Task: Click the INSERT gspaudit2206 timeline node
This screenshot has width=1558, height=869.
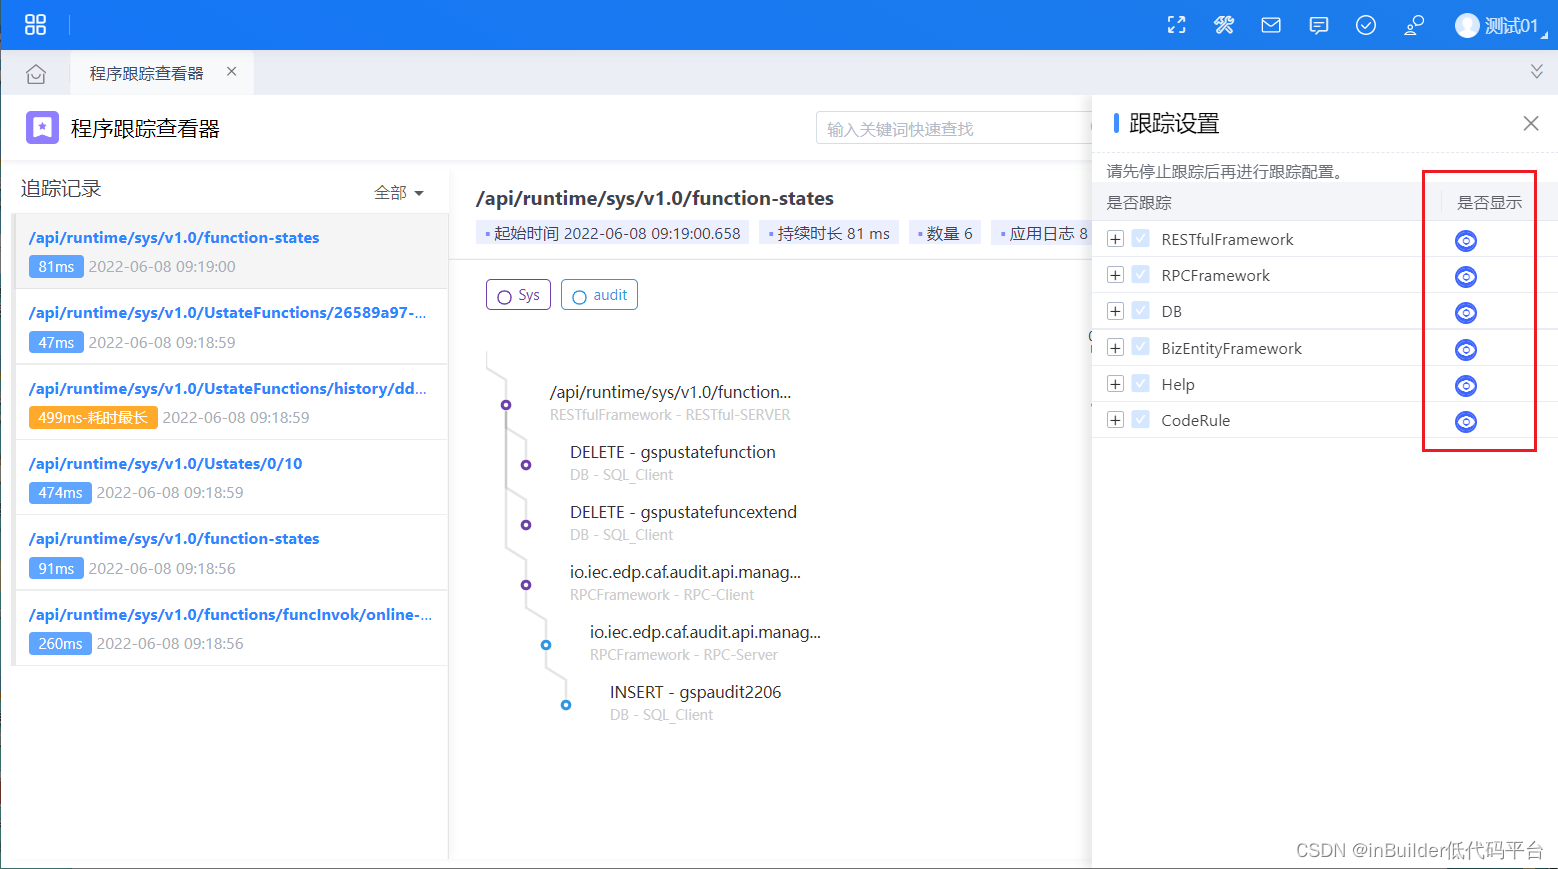Action: [566, 705]
